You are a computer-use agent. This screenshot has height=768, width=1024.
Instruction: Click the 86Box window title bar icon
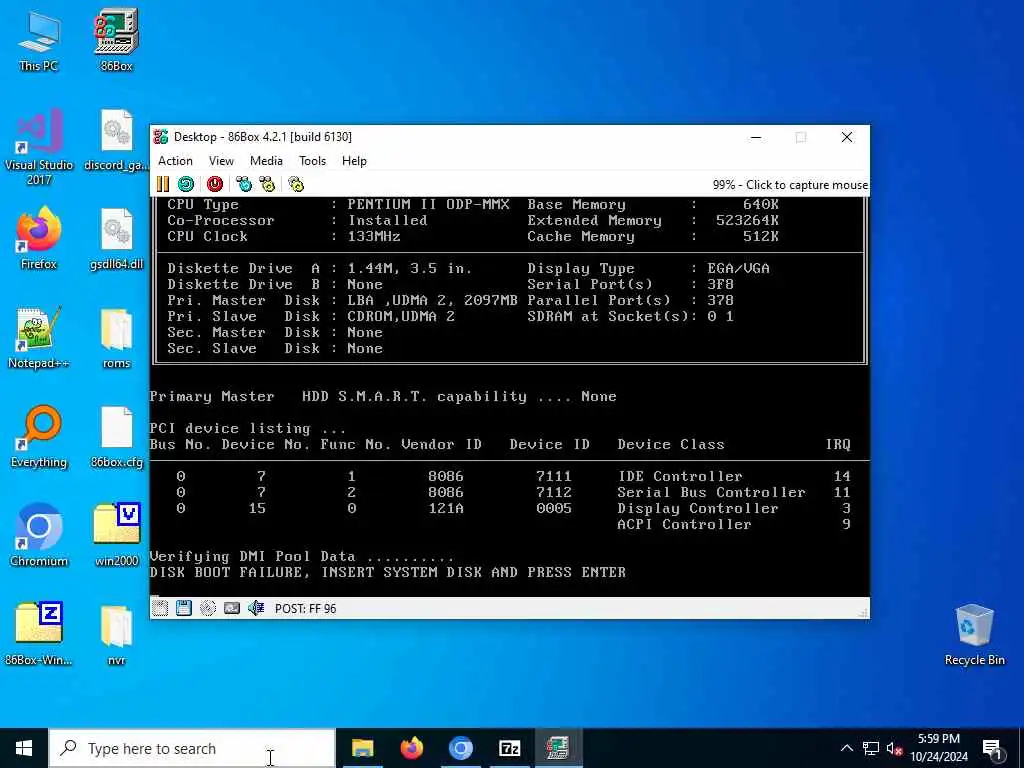(x=161, y=136)
